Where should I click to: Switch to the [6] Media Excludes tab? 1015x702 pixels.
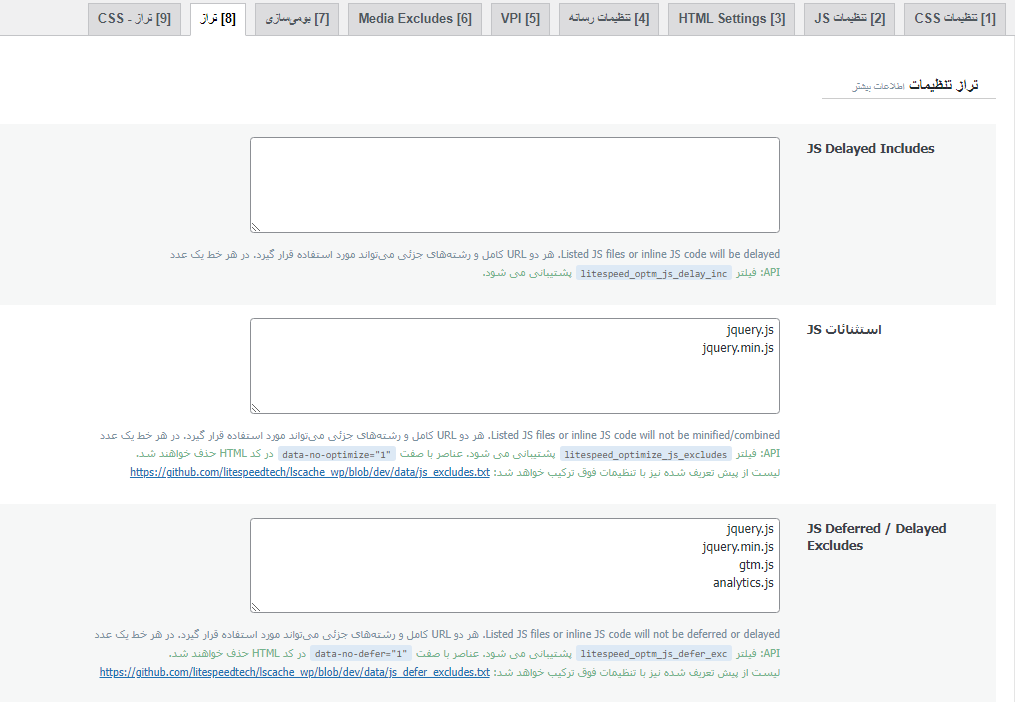coord(414,19)
